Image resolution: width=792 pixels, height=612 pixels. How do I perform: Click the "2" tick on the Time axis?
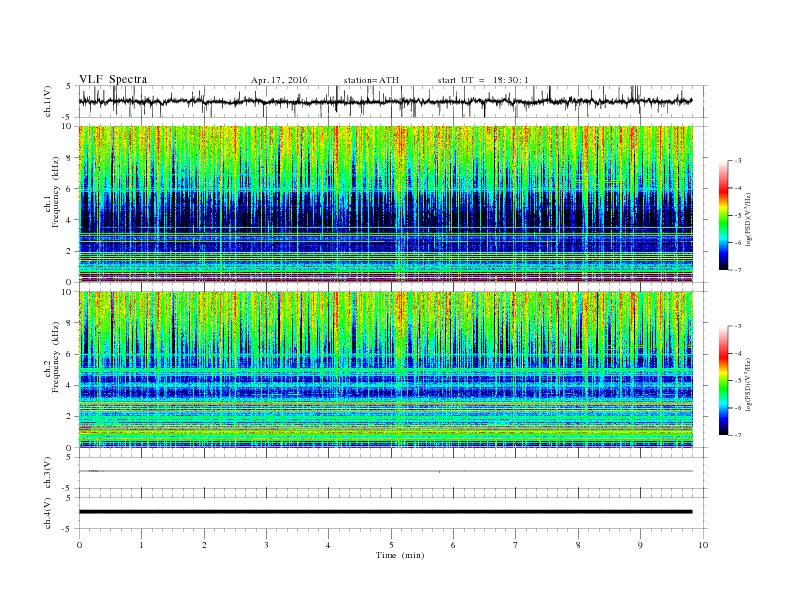click(x=204, y=545)
